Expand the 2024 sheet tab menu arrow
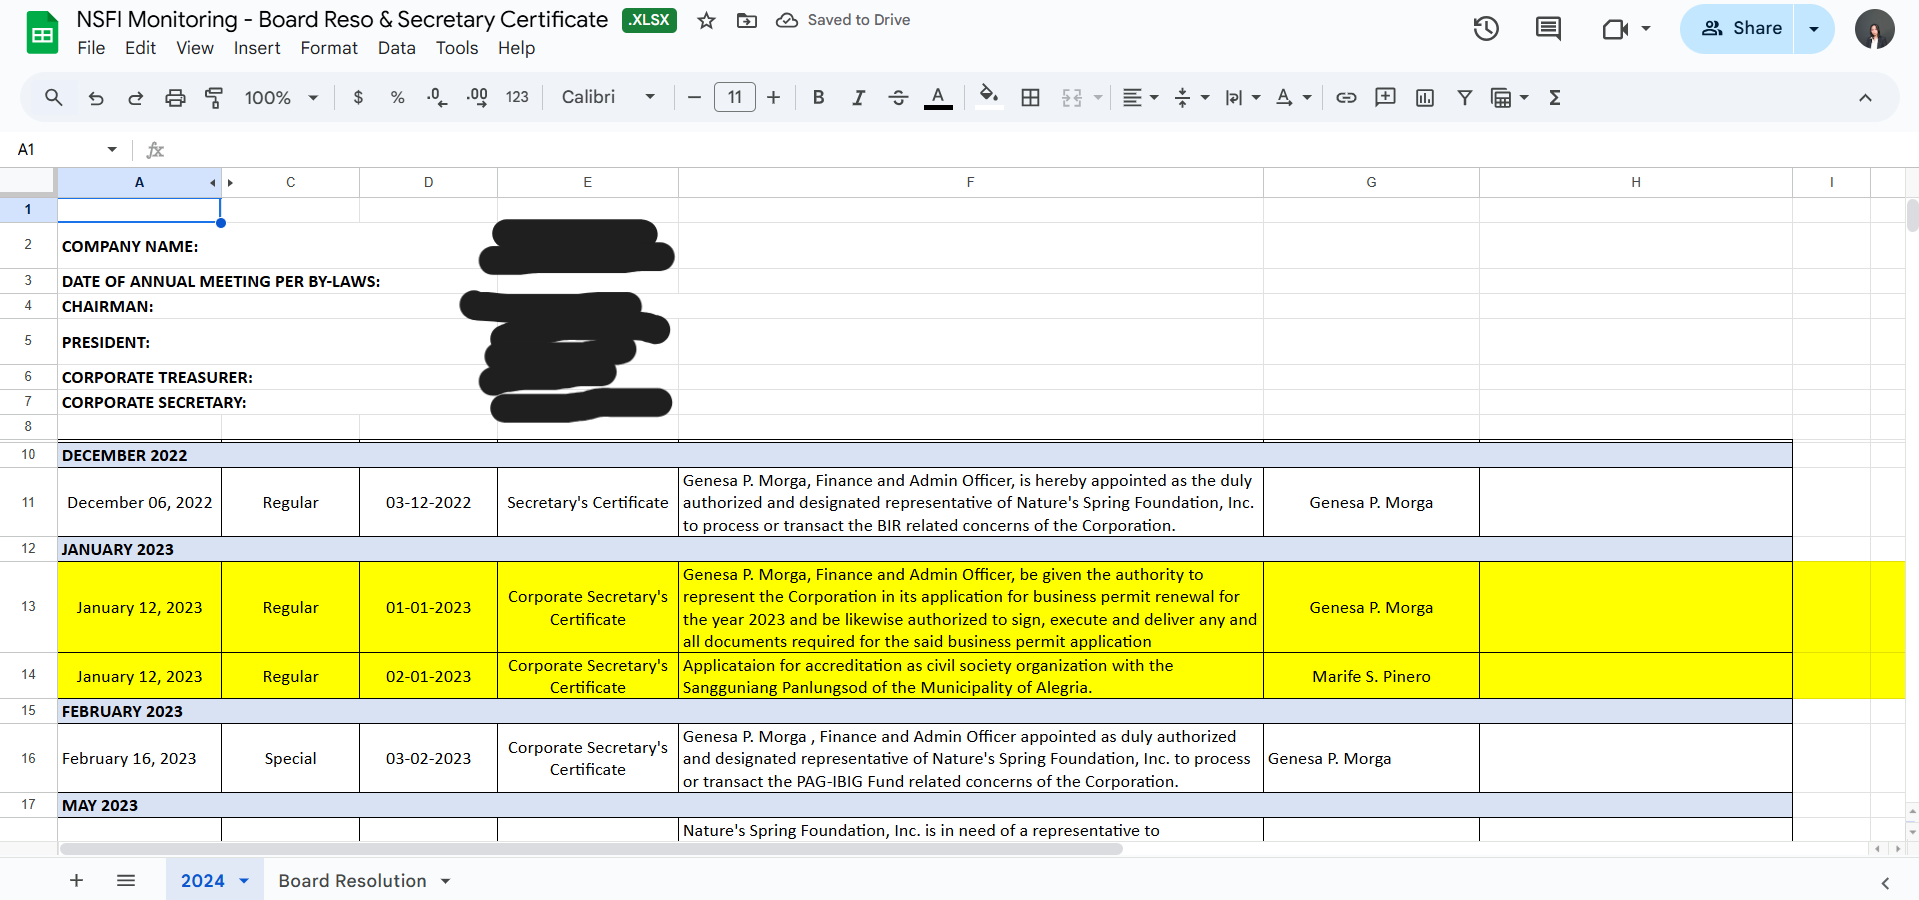 [244, 881]
